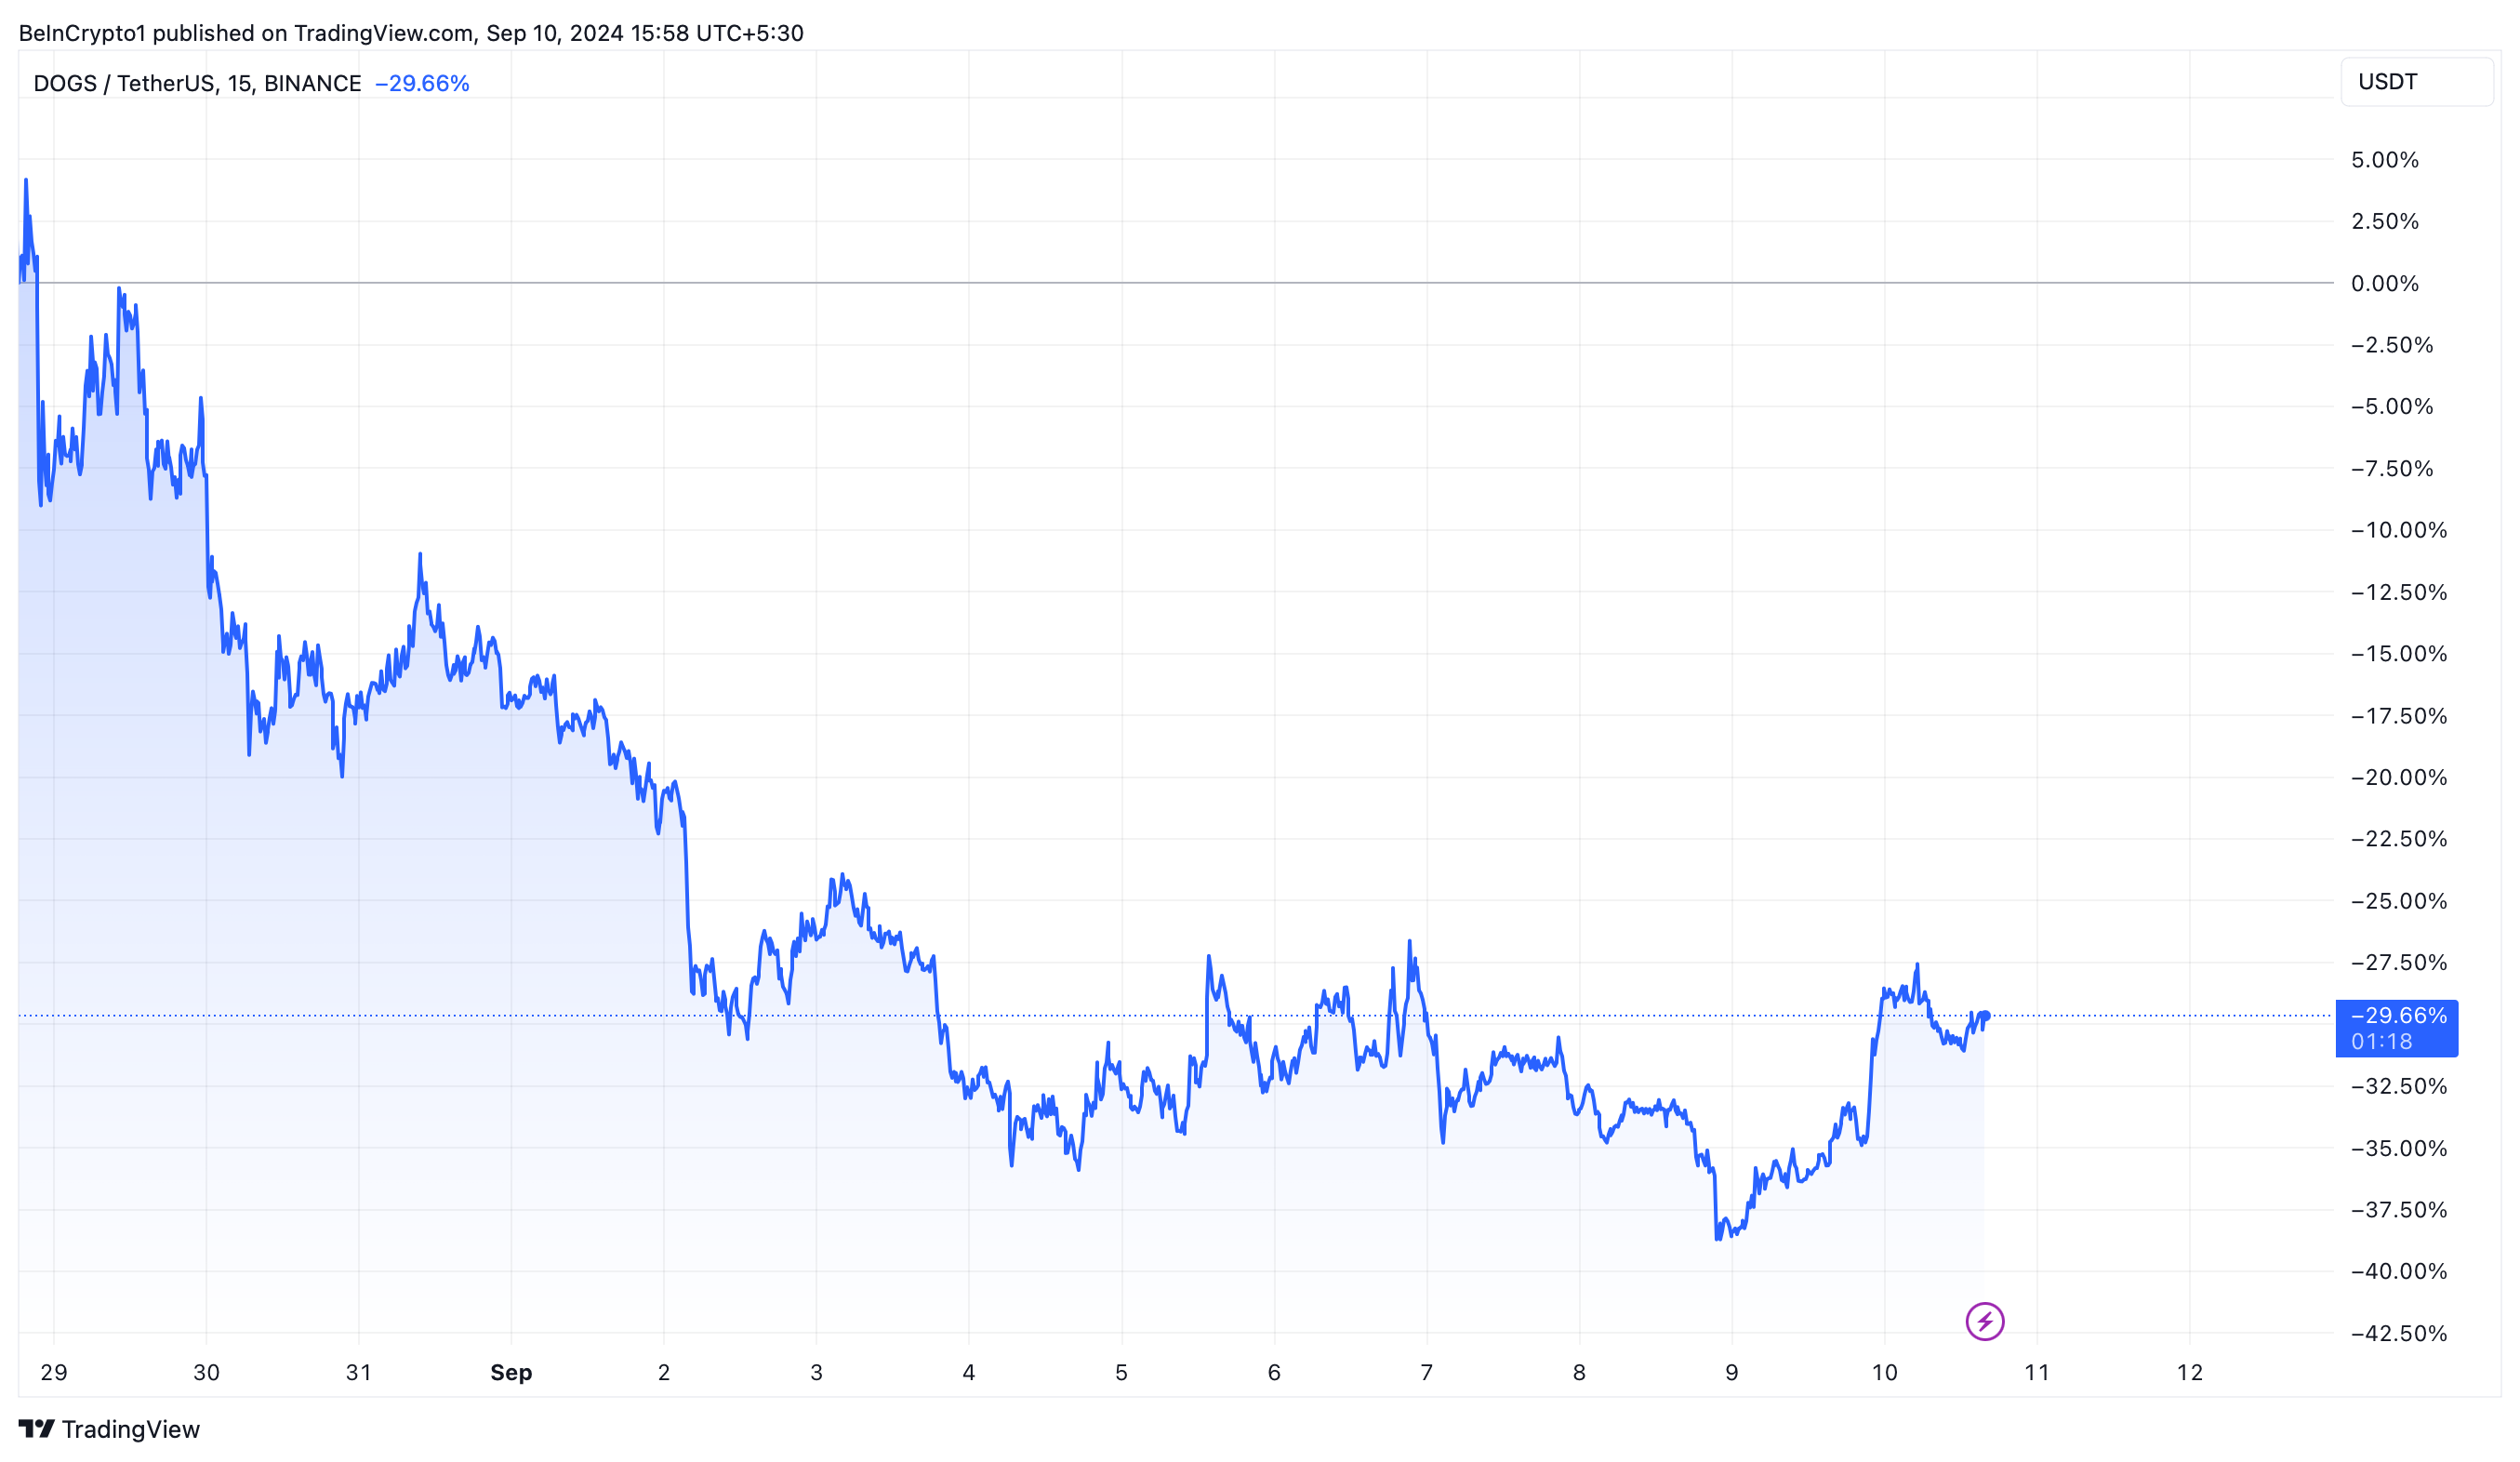Viewport: 2520px width, 1462px height.
Task: Click the blue dot at line end
Action: pyautogui.click(x=1985, y=1016)
